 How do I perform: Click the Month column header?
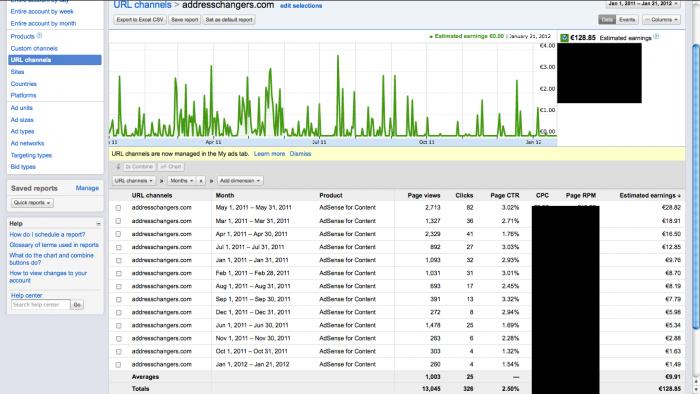225,195
